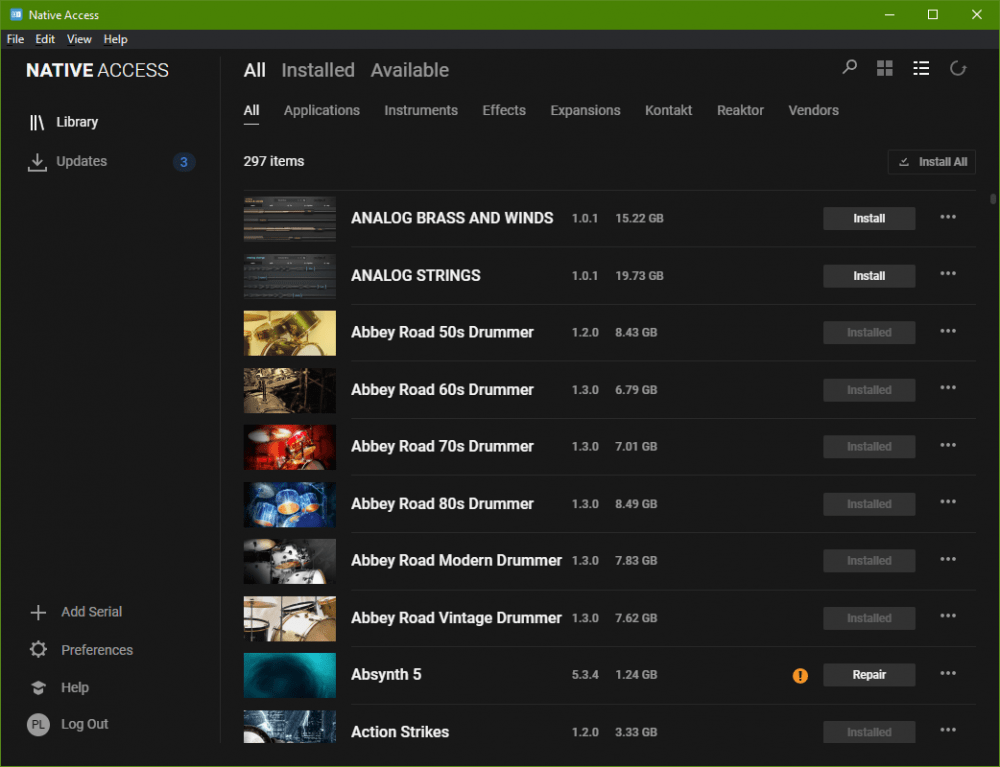
Task: Filter by Kontakt category
Action: 668,110
